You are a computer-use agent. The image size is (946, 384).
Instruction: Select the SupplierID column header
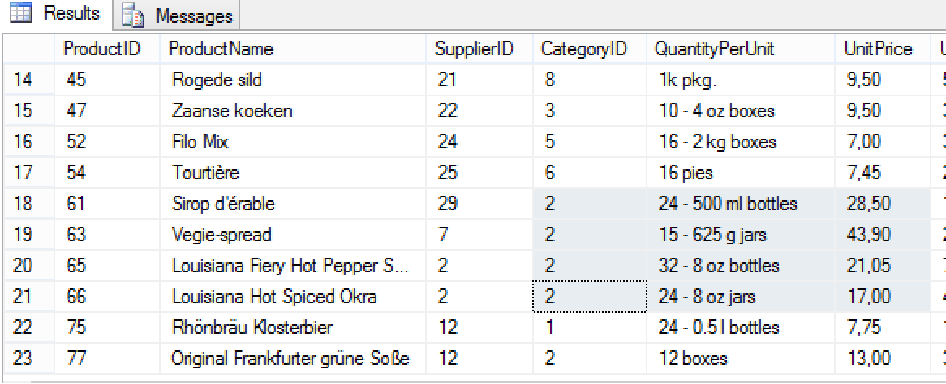point(479,49)
